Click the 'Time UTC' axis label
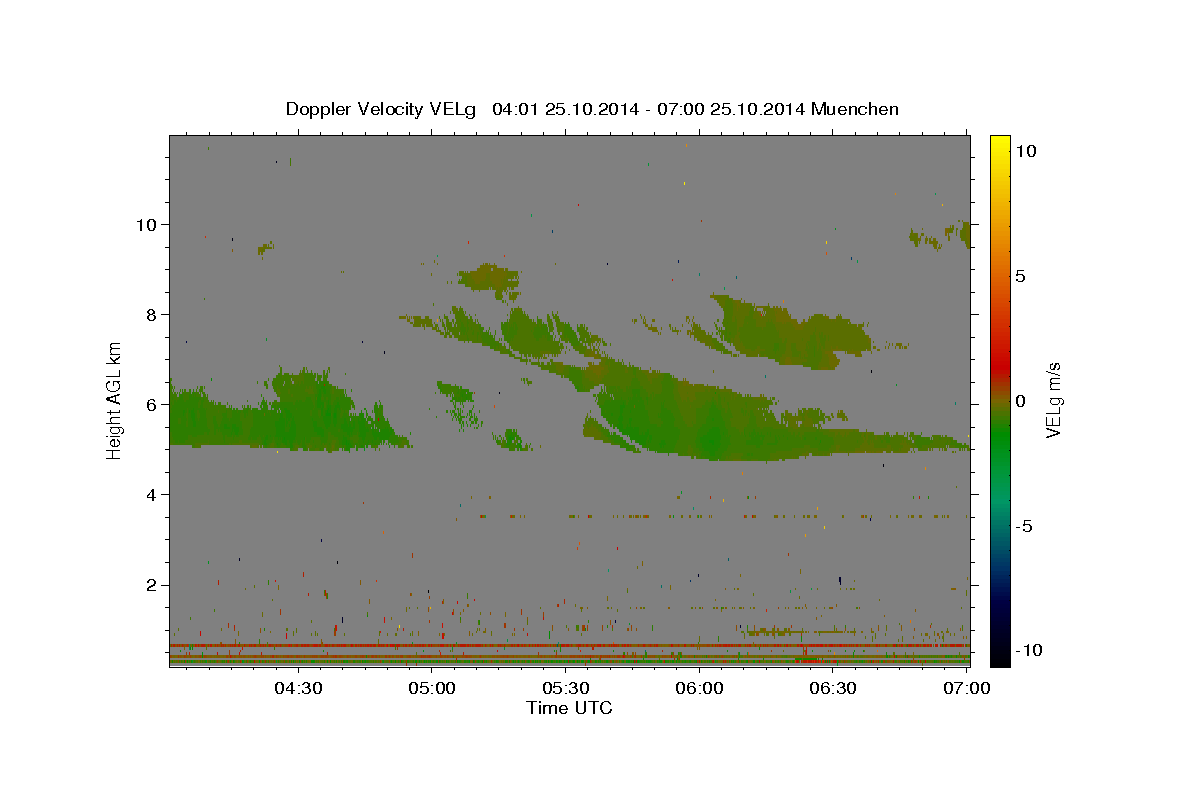Image resolution: width=1200 pixels, height=800 pixels. (x=569, y=708)
